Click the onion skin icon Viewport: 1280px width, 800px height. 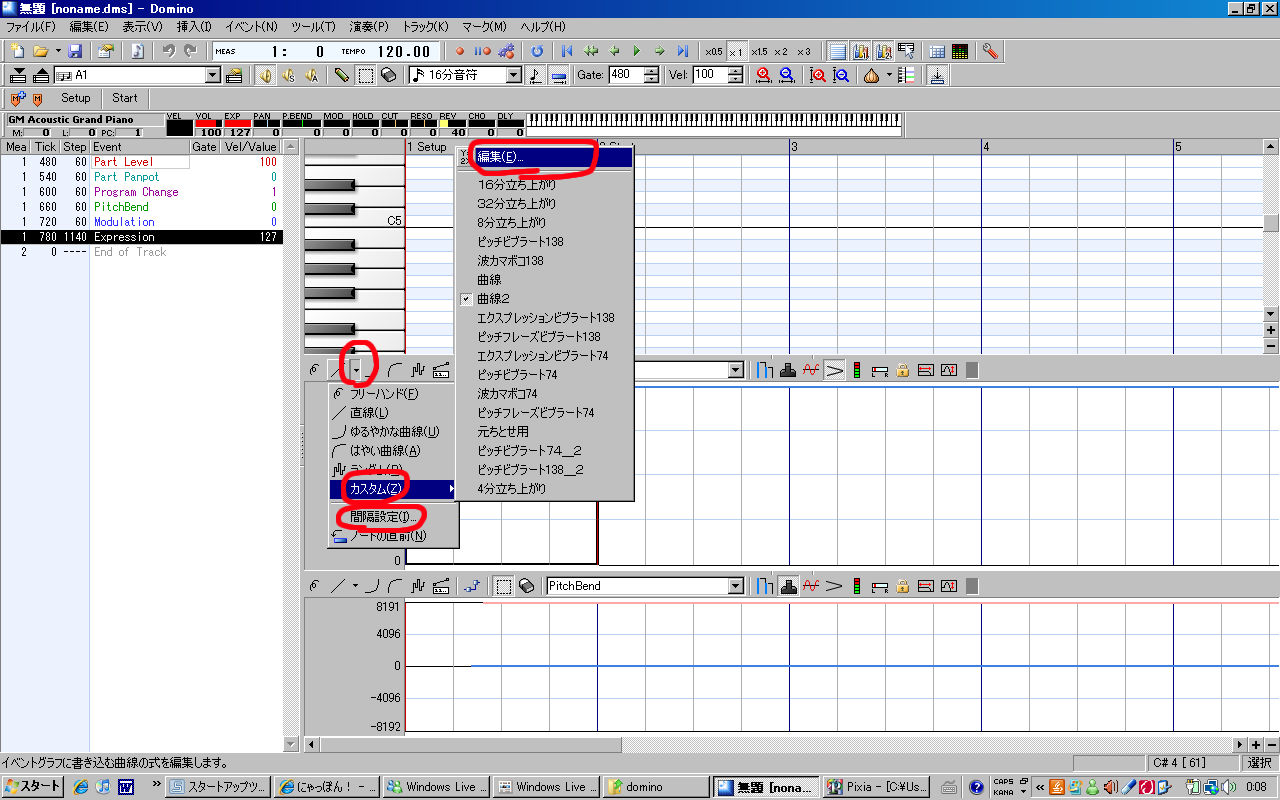click(x=872, y=75)
